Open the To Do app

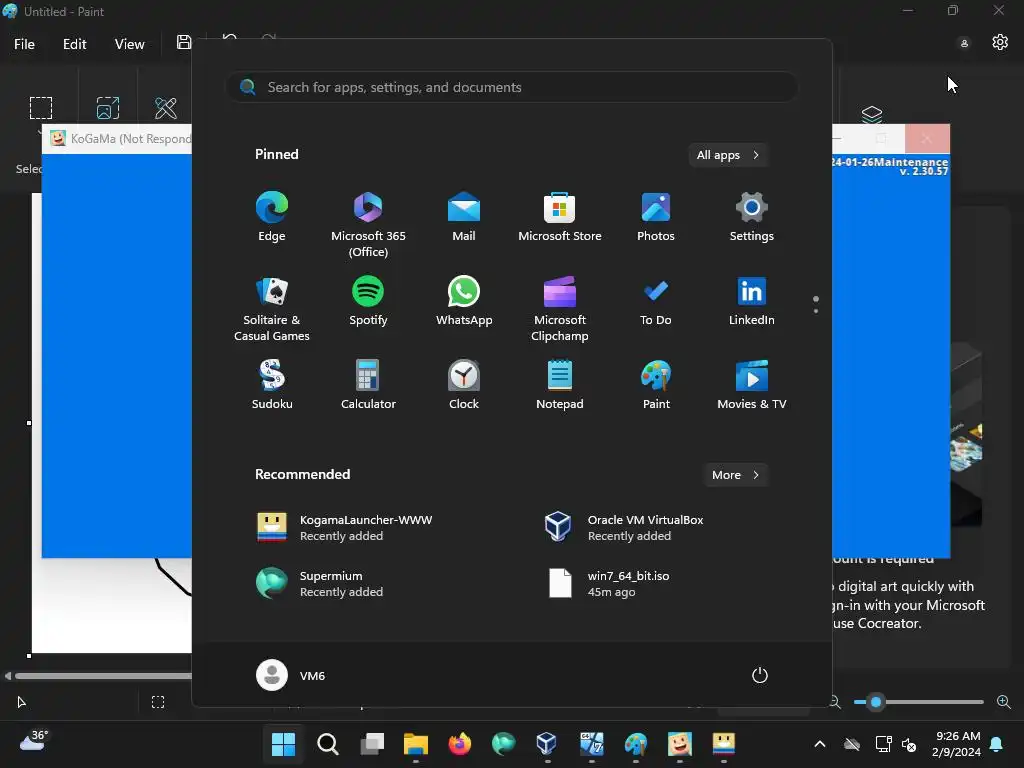coord(656,301)
